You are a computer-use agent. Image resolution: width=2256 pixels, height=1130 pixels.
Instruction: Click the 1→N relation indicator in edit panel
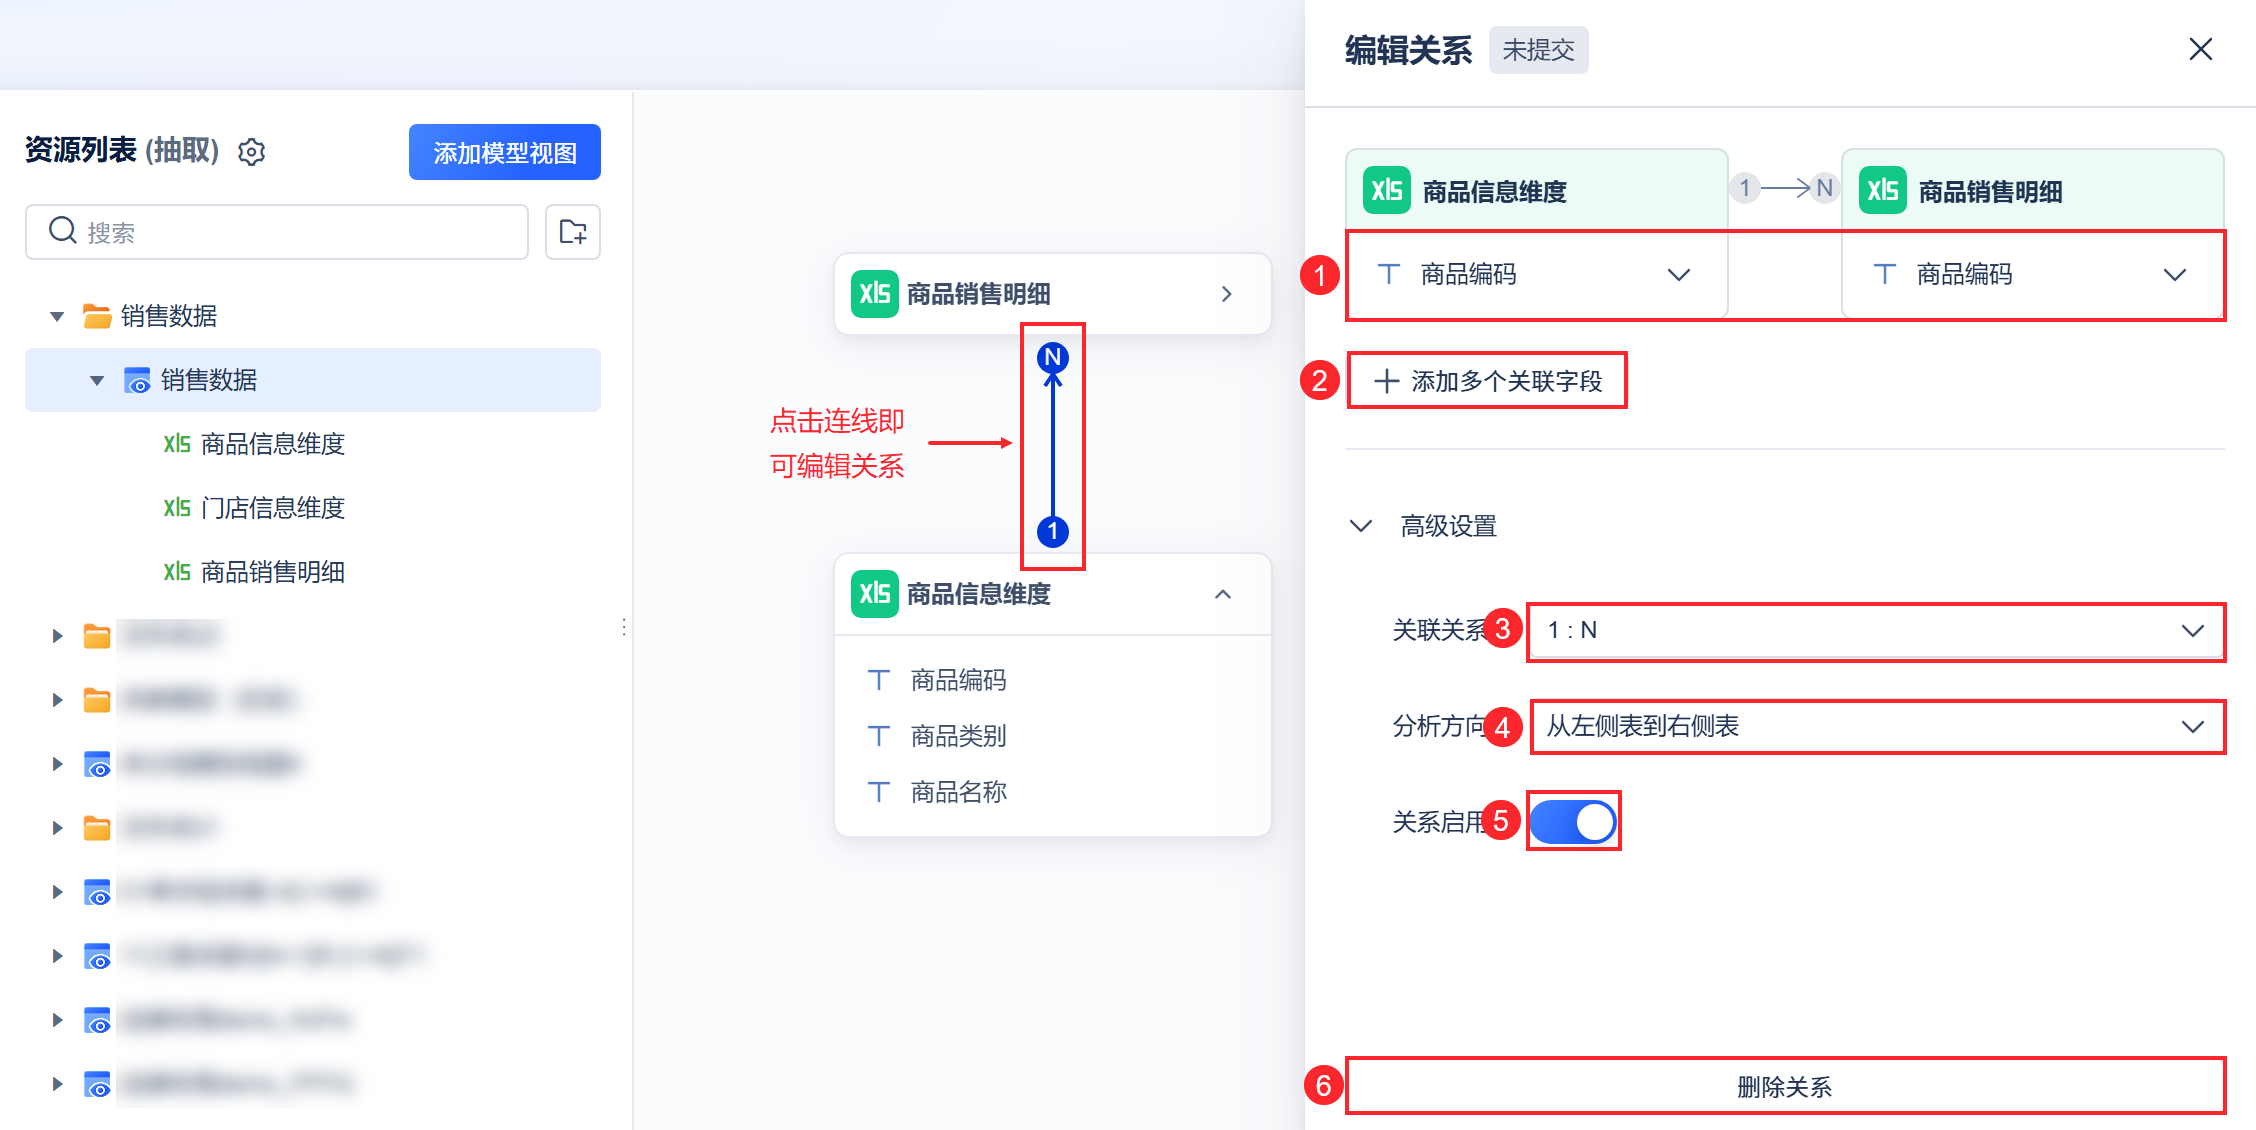pyautogui.click(x=1785, y=188)
